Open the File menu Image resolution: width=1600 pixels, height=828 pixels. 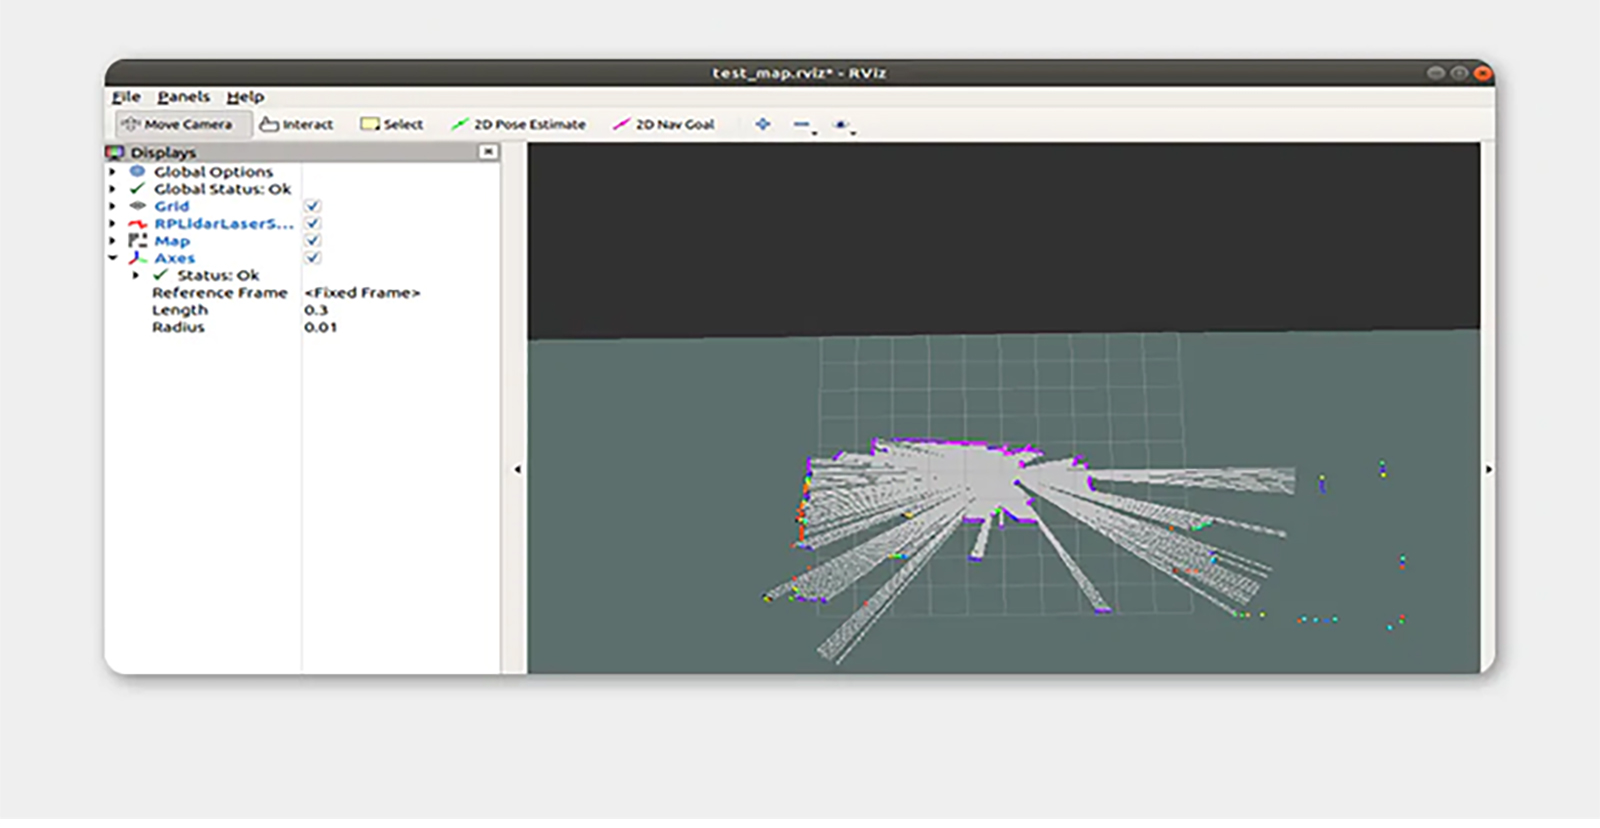coord(126,97)
